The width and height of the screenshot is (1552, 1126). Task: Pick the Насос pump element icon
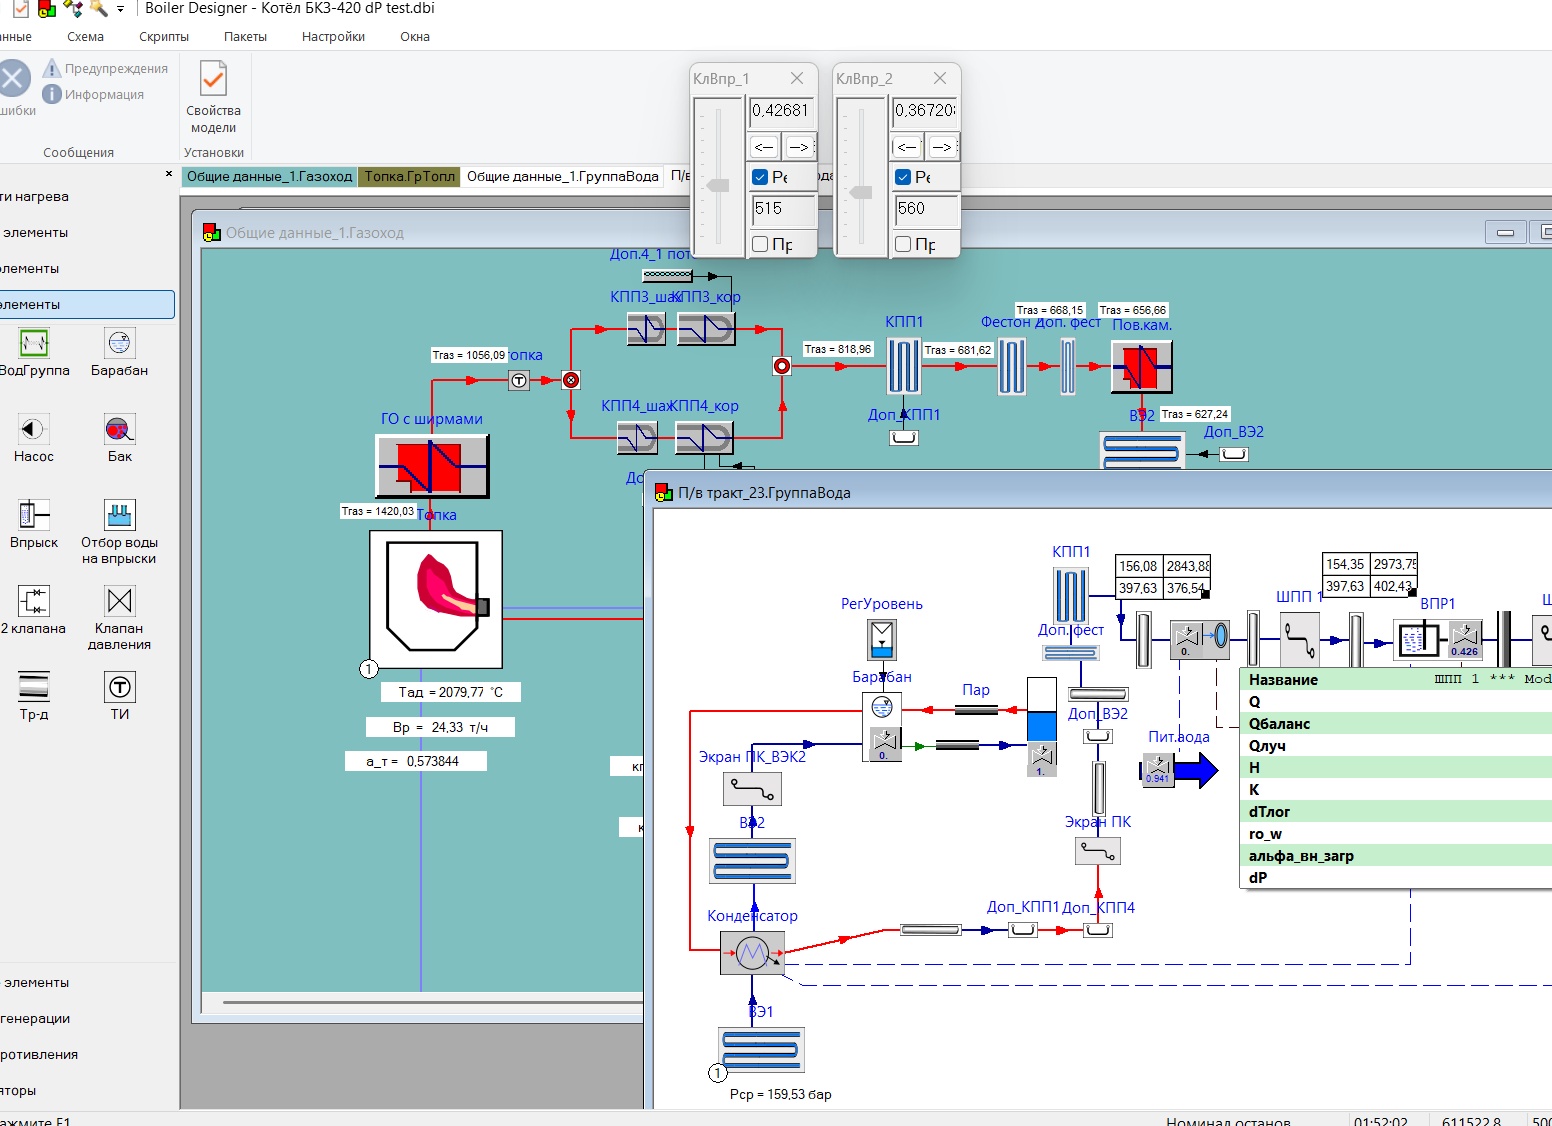(x=33, y=430)
